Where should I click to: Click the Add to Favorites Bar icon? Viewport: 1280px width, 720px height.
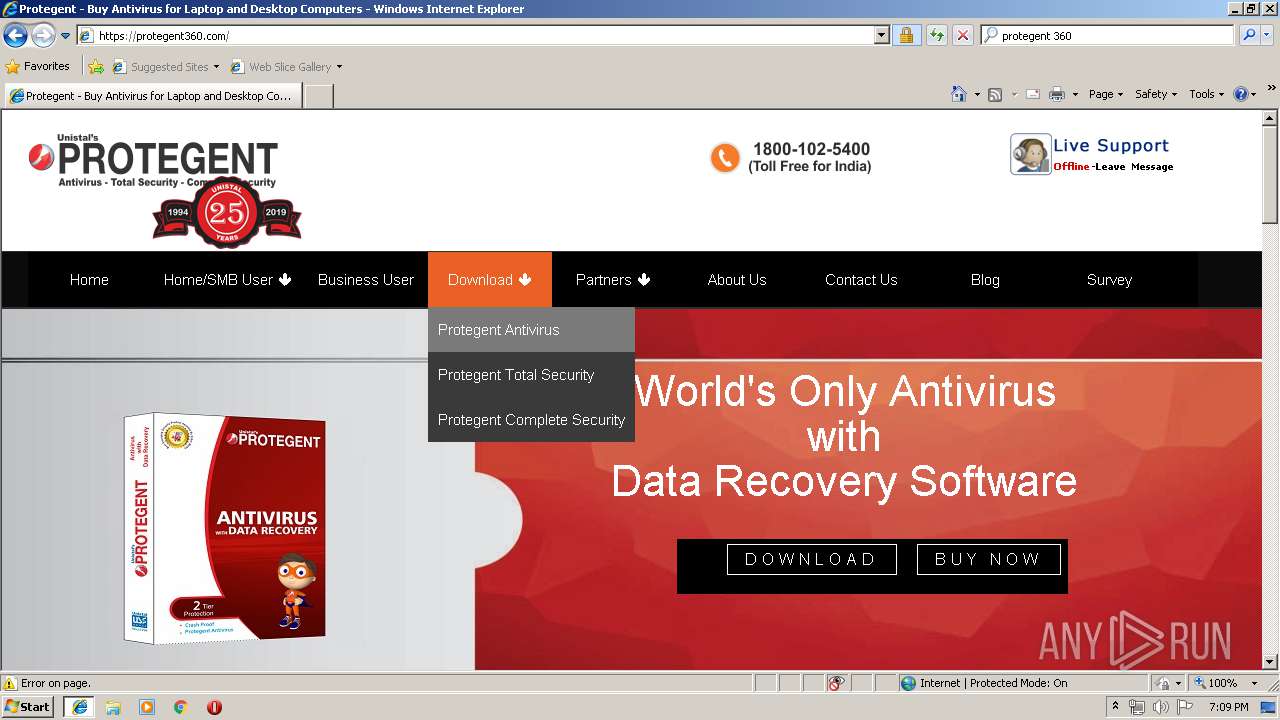96,67
